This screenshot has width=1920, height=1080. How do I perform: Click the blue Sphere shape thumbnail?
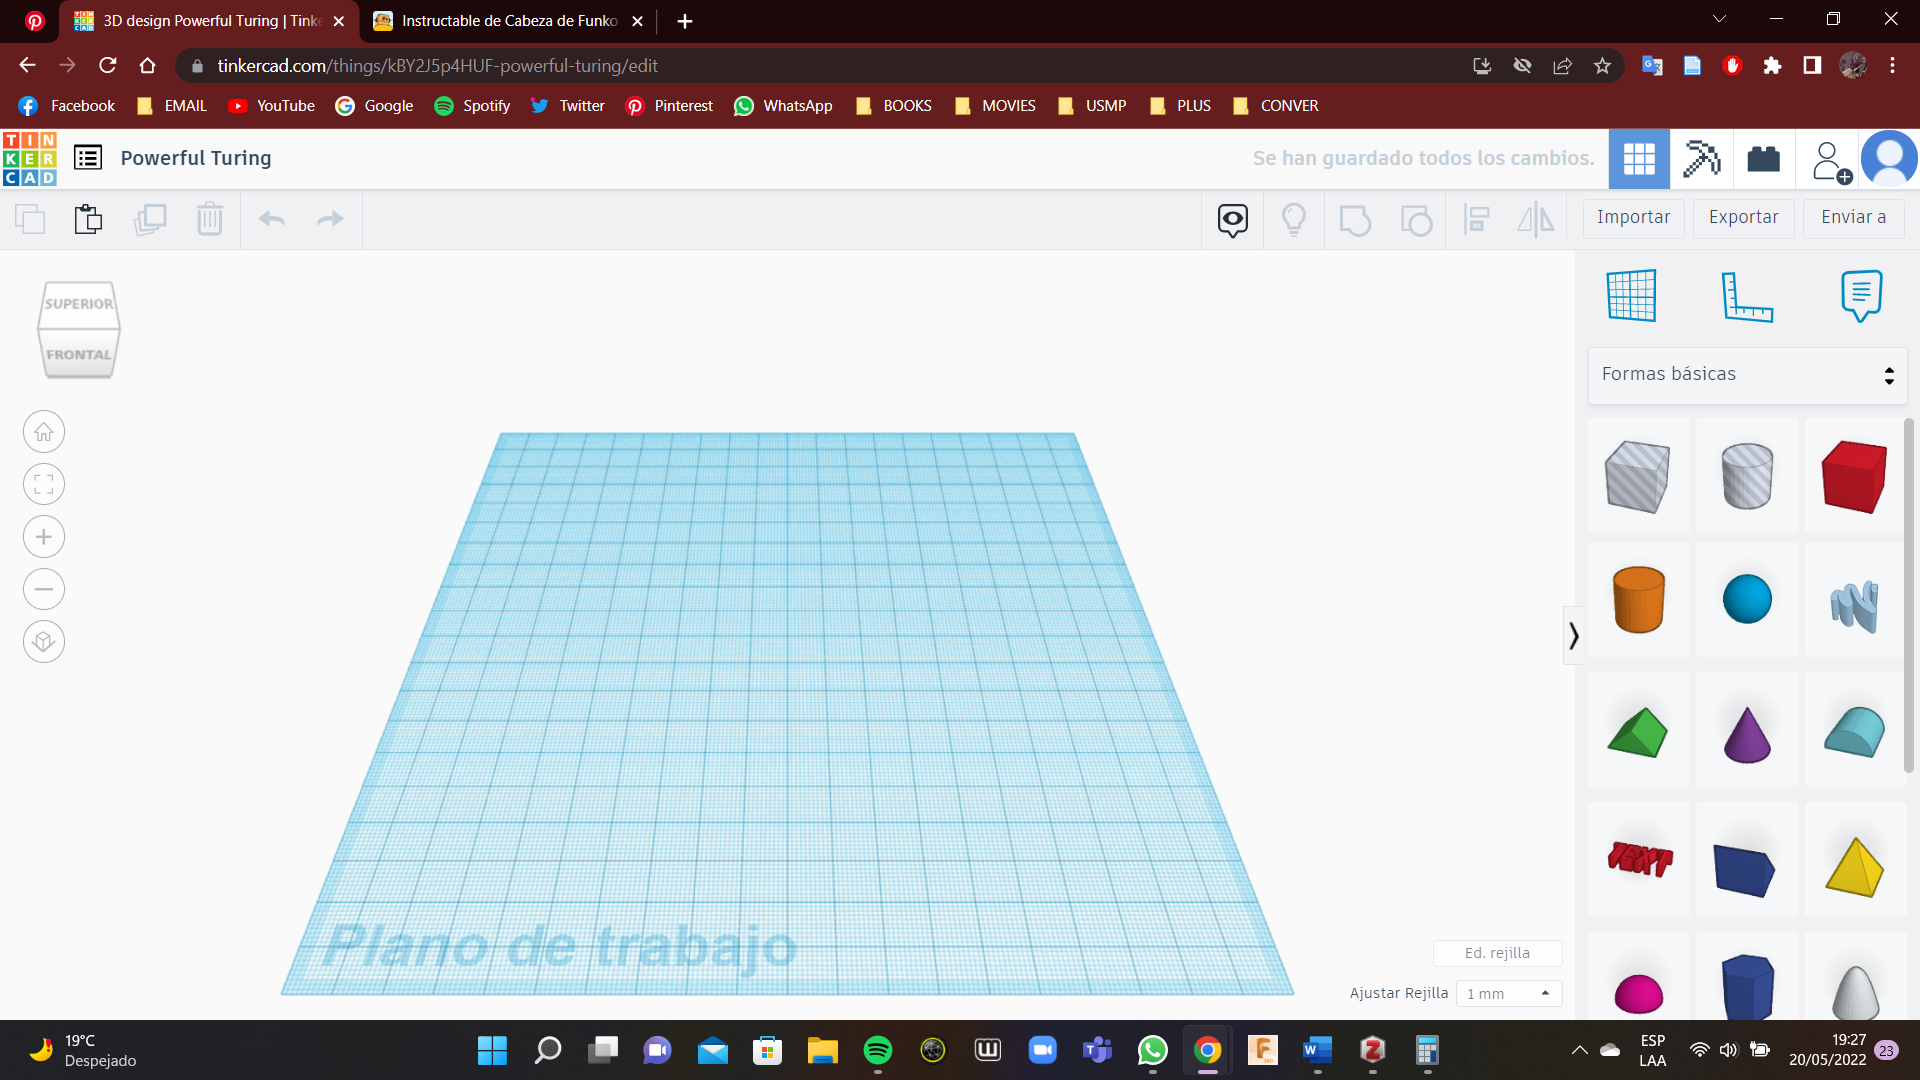(1746, 600)
